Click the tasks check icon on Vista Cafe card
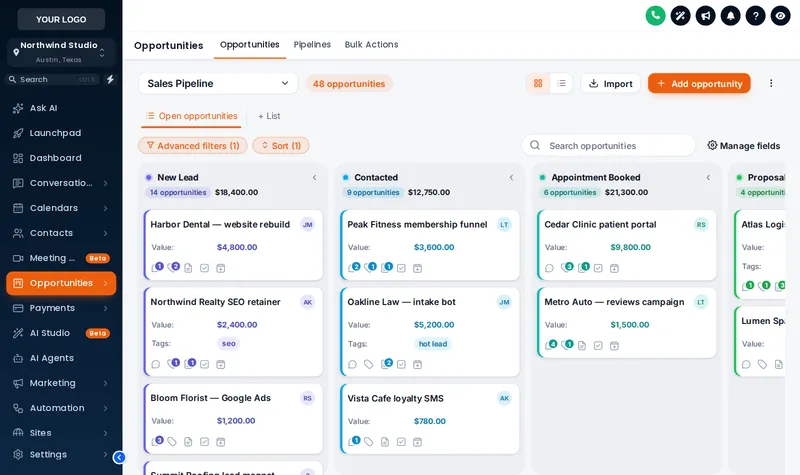The width and height of the screenshot is (800, 475). click(x=401, y=442)
